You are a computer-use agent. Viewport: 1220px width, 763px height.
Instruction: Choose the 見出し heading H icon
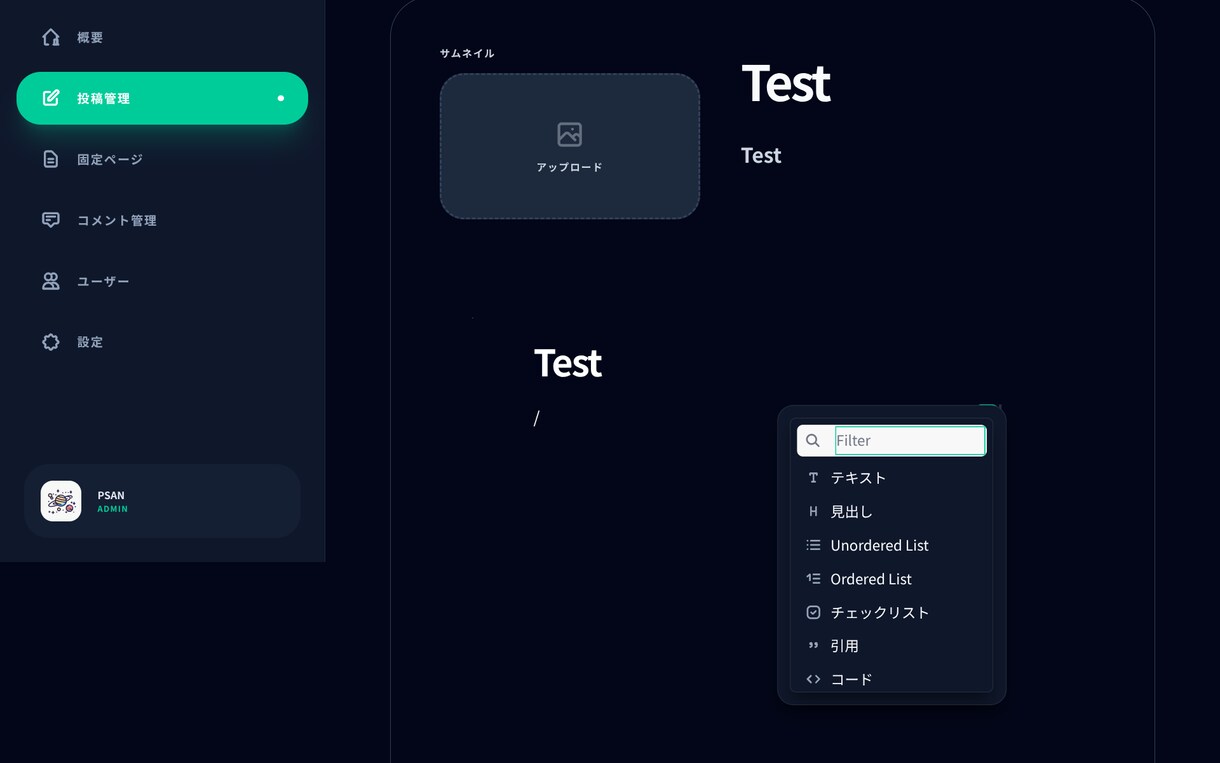pyautogui.click(x=813, y=512)
